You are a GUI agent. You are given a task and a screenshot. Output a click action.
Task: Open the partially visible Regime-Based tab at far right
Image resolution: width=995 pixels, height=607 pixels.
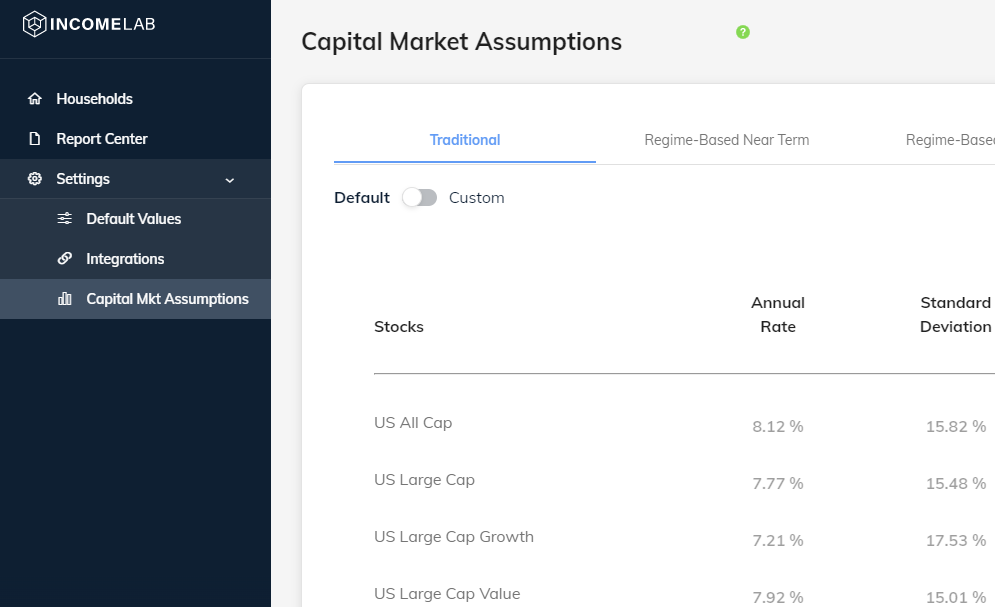pyautogui.click(x=950, y=140)
